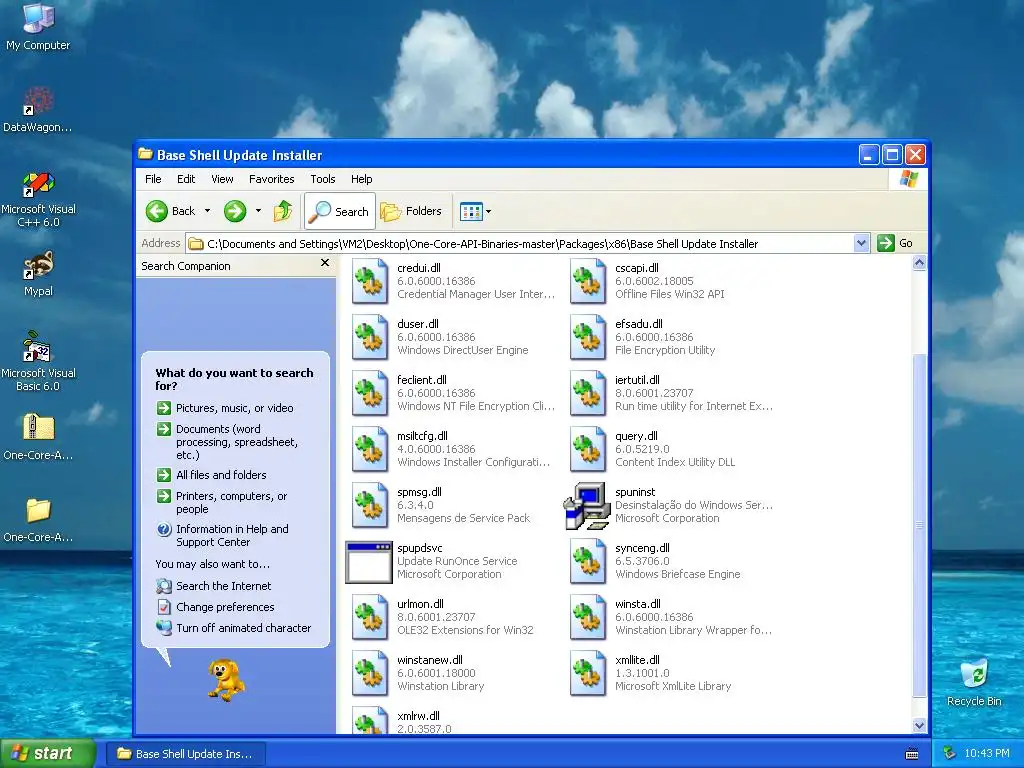Select the msiltcfg.dll file icon

click(x=370, y=450)
